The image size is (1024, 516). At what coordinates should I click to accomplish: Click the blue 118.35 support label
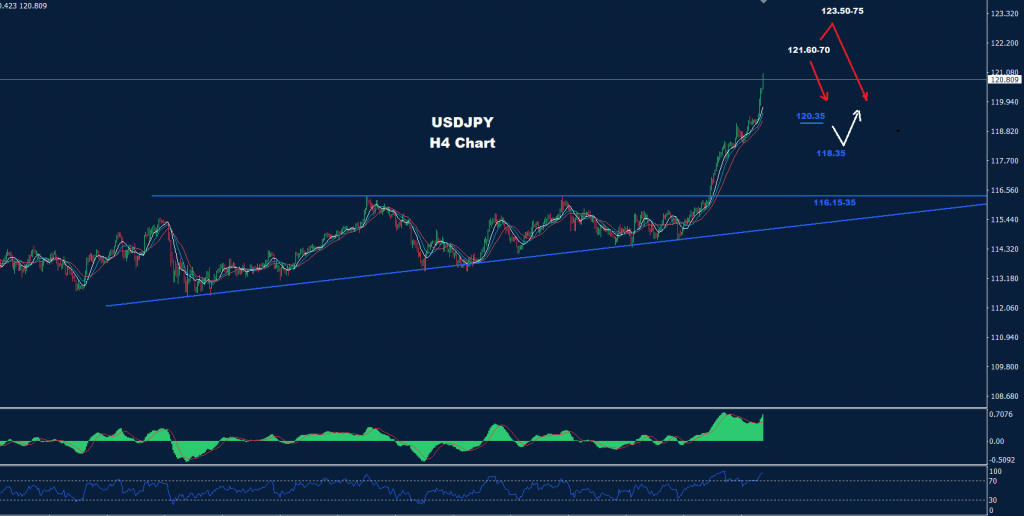tap(831, 153)
